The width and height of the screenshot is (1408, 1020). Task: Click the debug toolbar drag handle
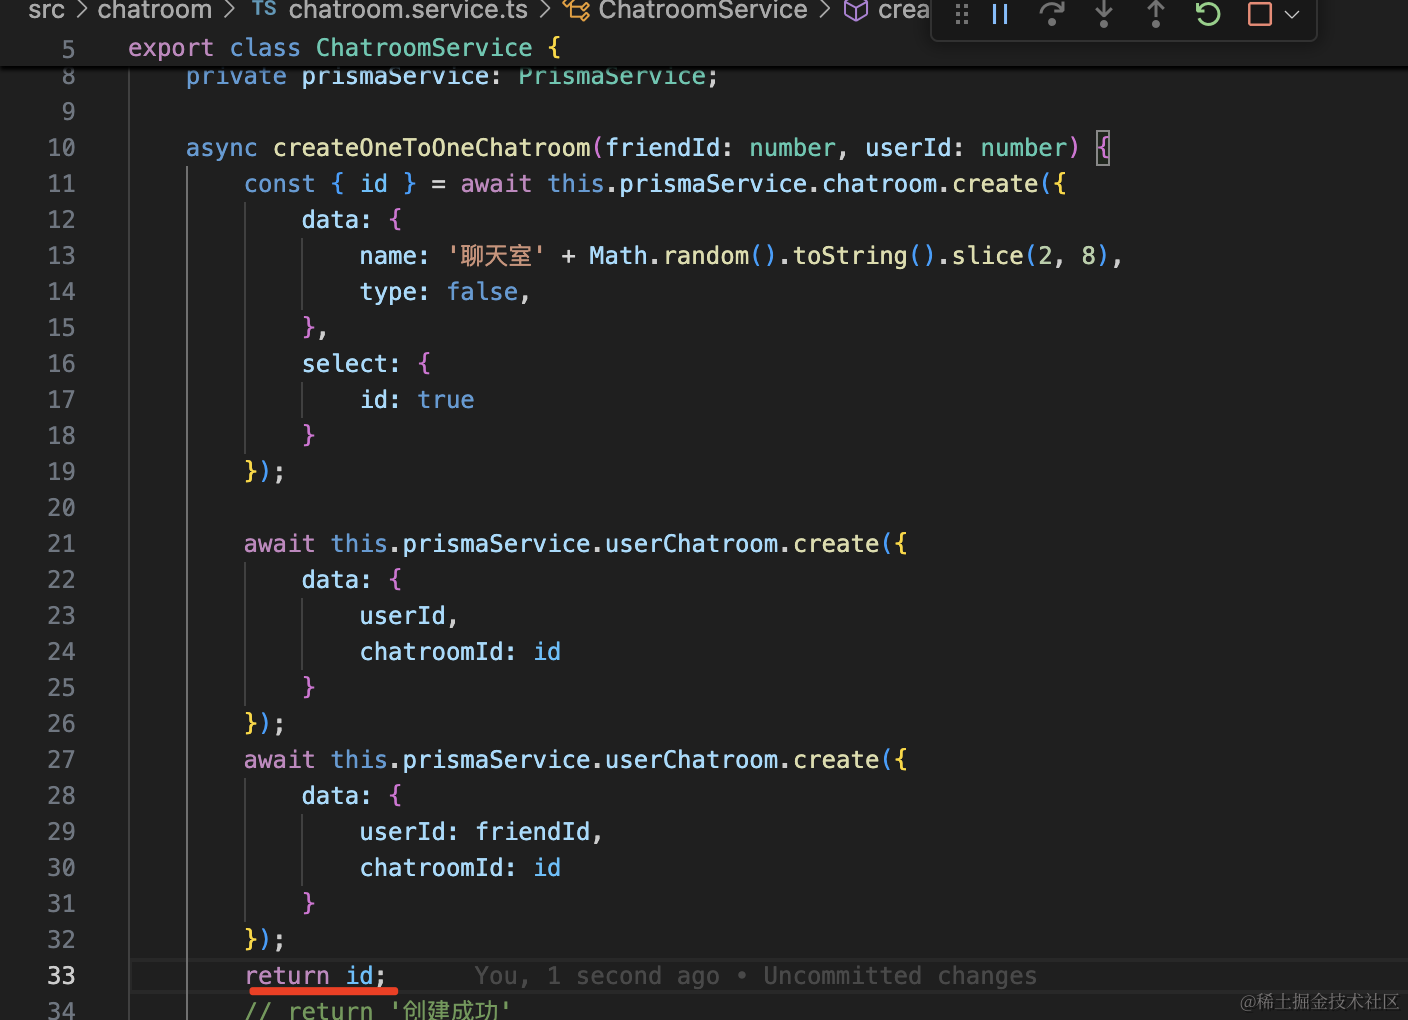(x=962, y=14)
